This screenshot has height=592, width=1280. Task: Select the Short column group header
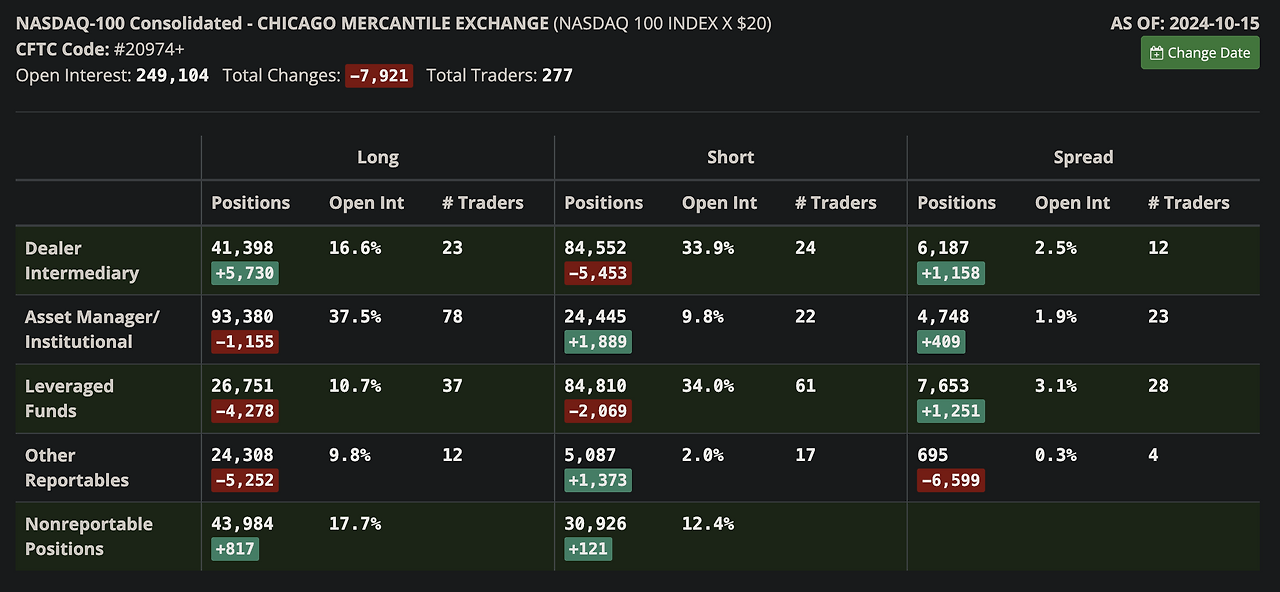coord(730,157)
